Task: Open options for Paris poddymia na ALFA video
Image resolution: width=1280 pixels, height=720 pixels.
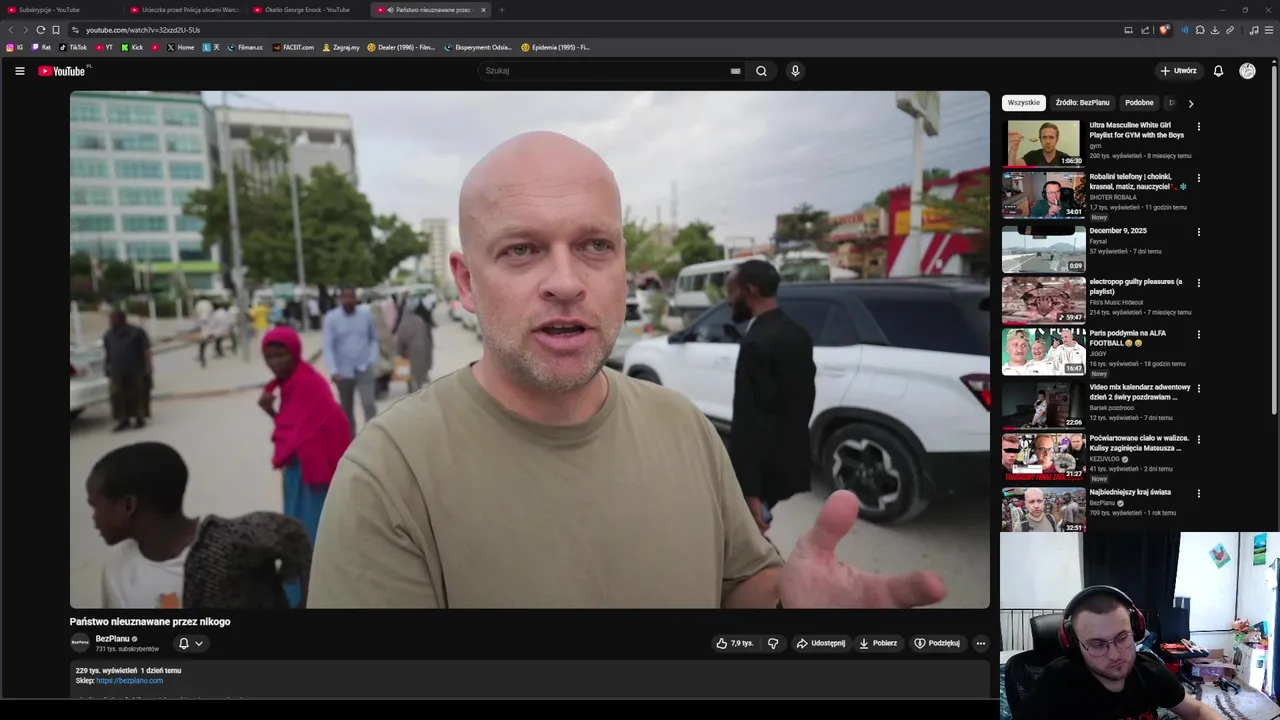Action: click(x=1199, y=335)
